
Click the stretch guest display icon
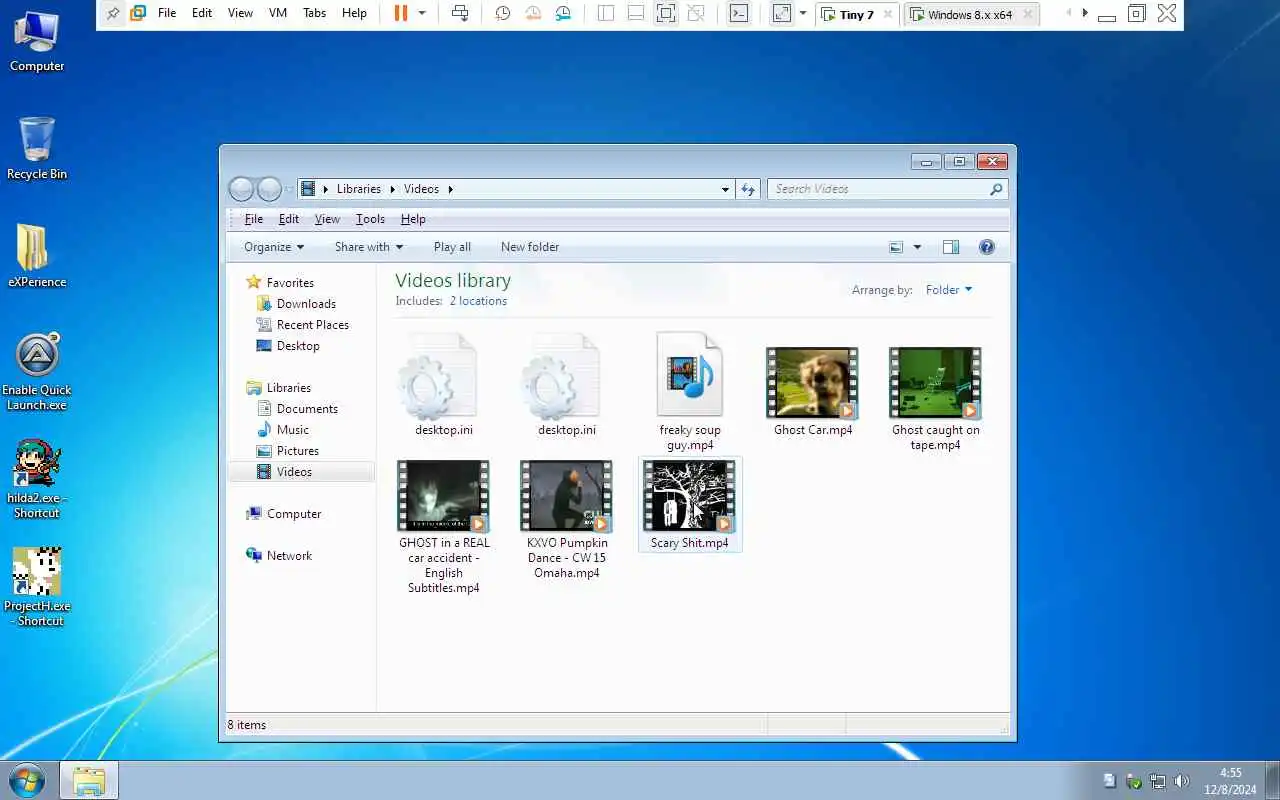coord(782,13)
